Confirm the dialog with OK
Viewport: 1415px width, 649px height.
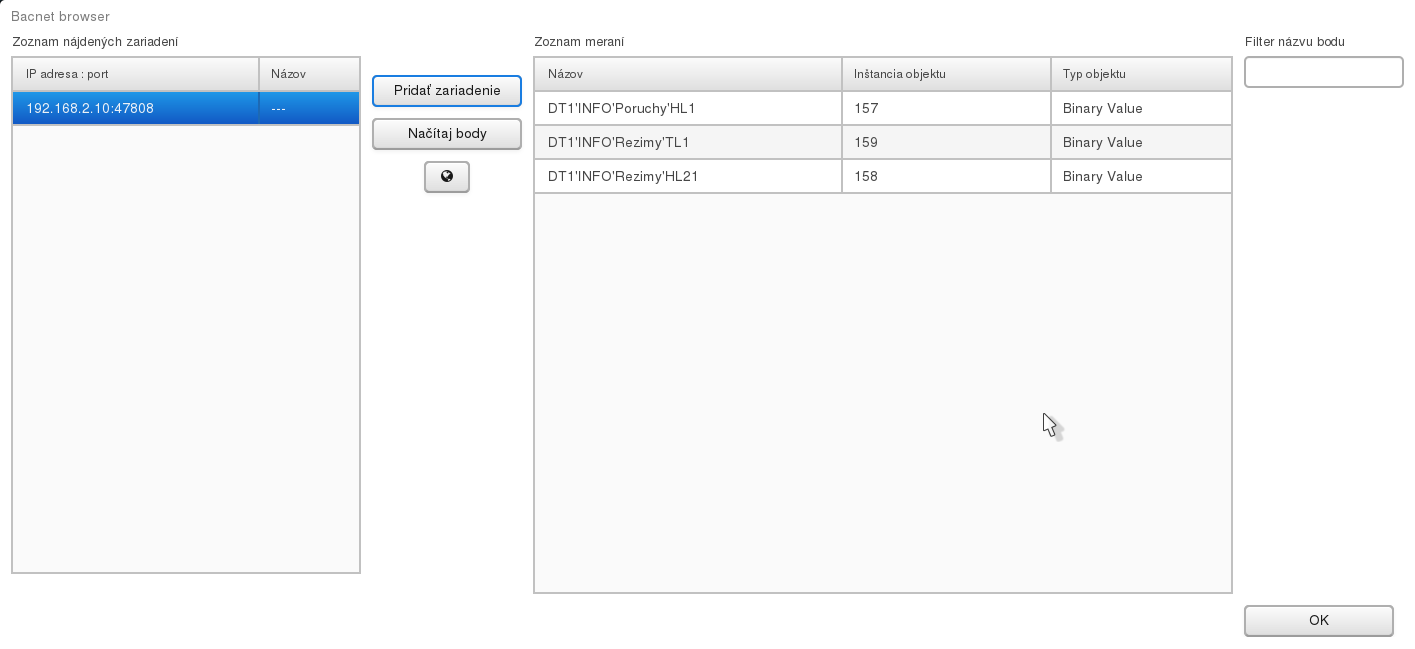[x=1318, y=620]
